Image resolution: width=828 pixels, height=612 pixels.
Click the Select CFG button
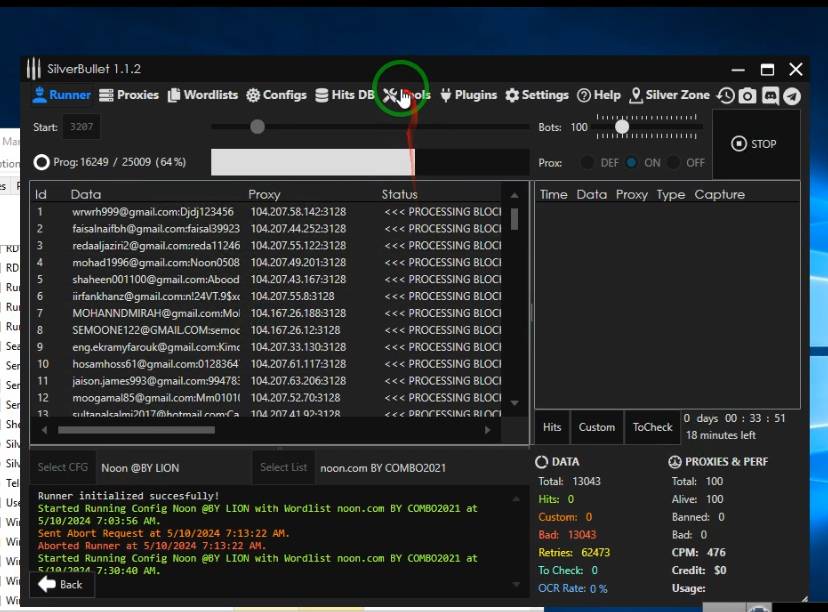click(63, 467)
